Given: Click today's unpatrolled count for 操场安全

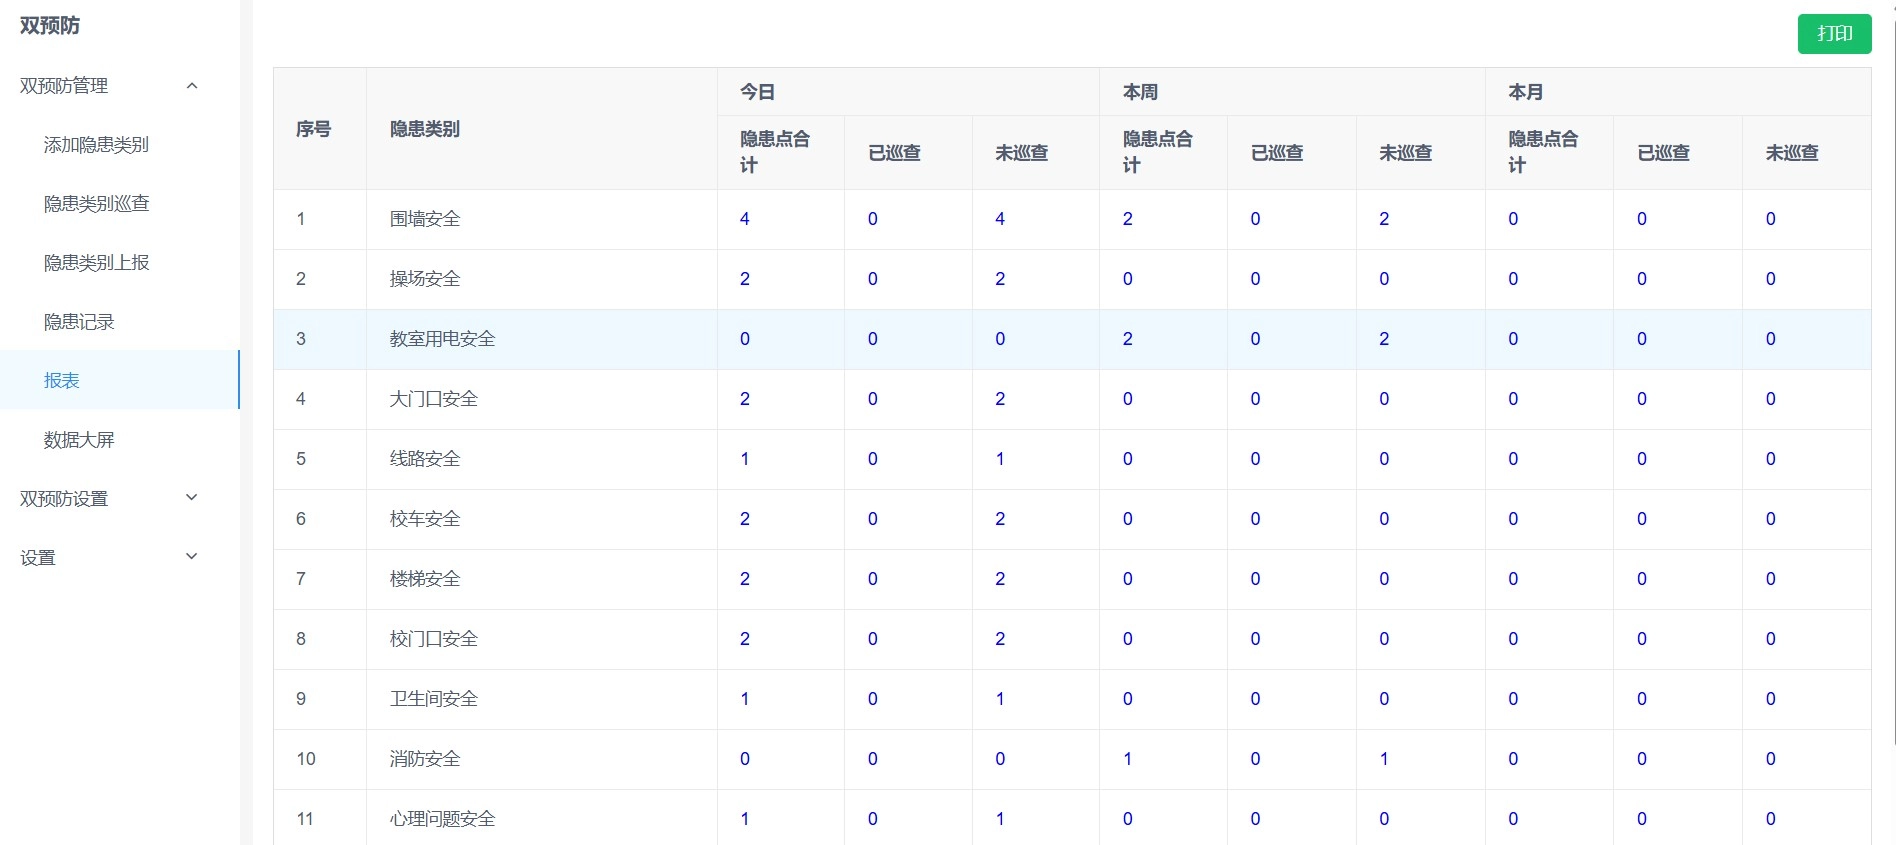Looking at the screenshot, I should 1000,279.
